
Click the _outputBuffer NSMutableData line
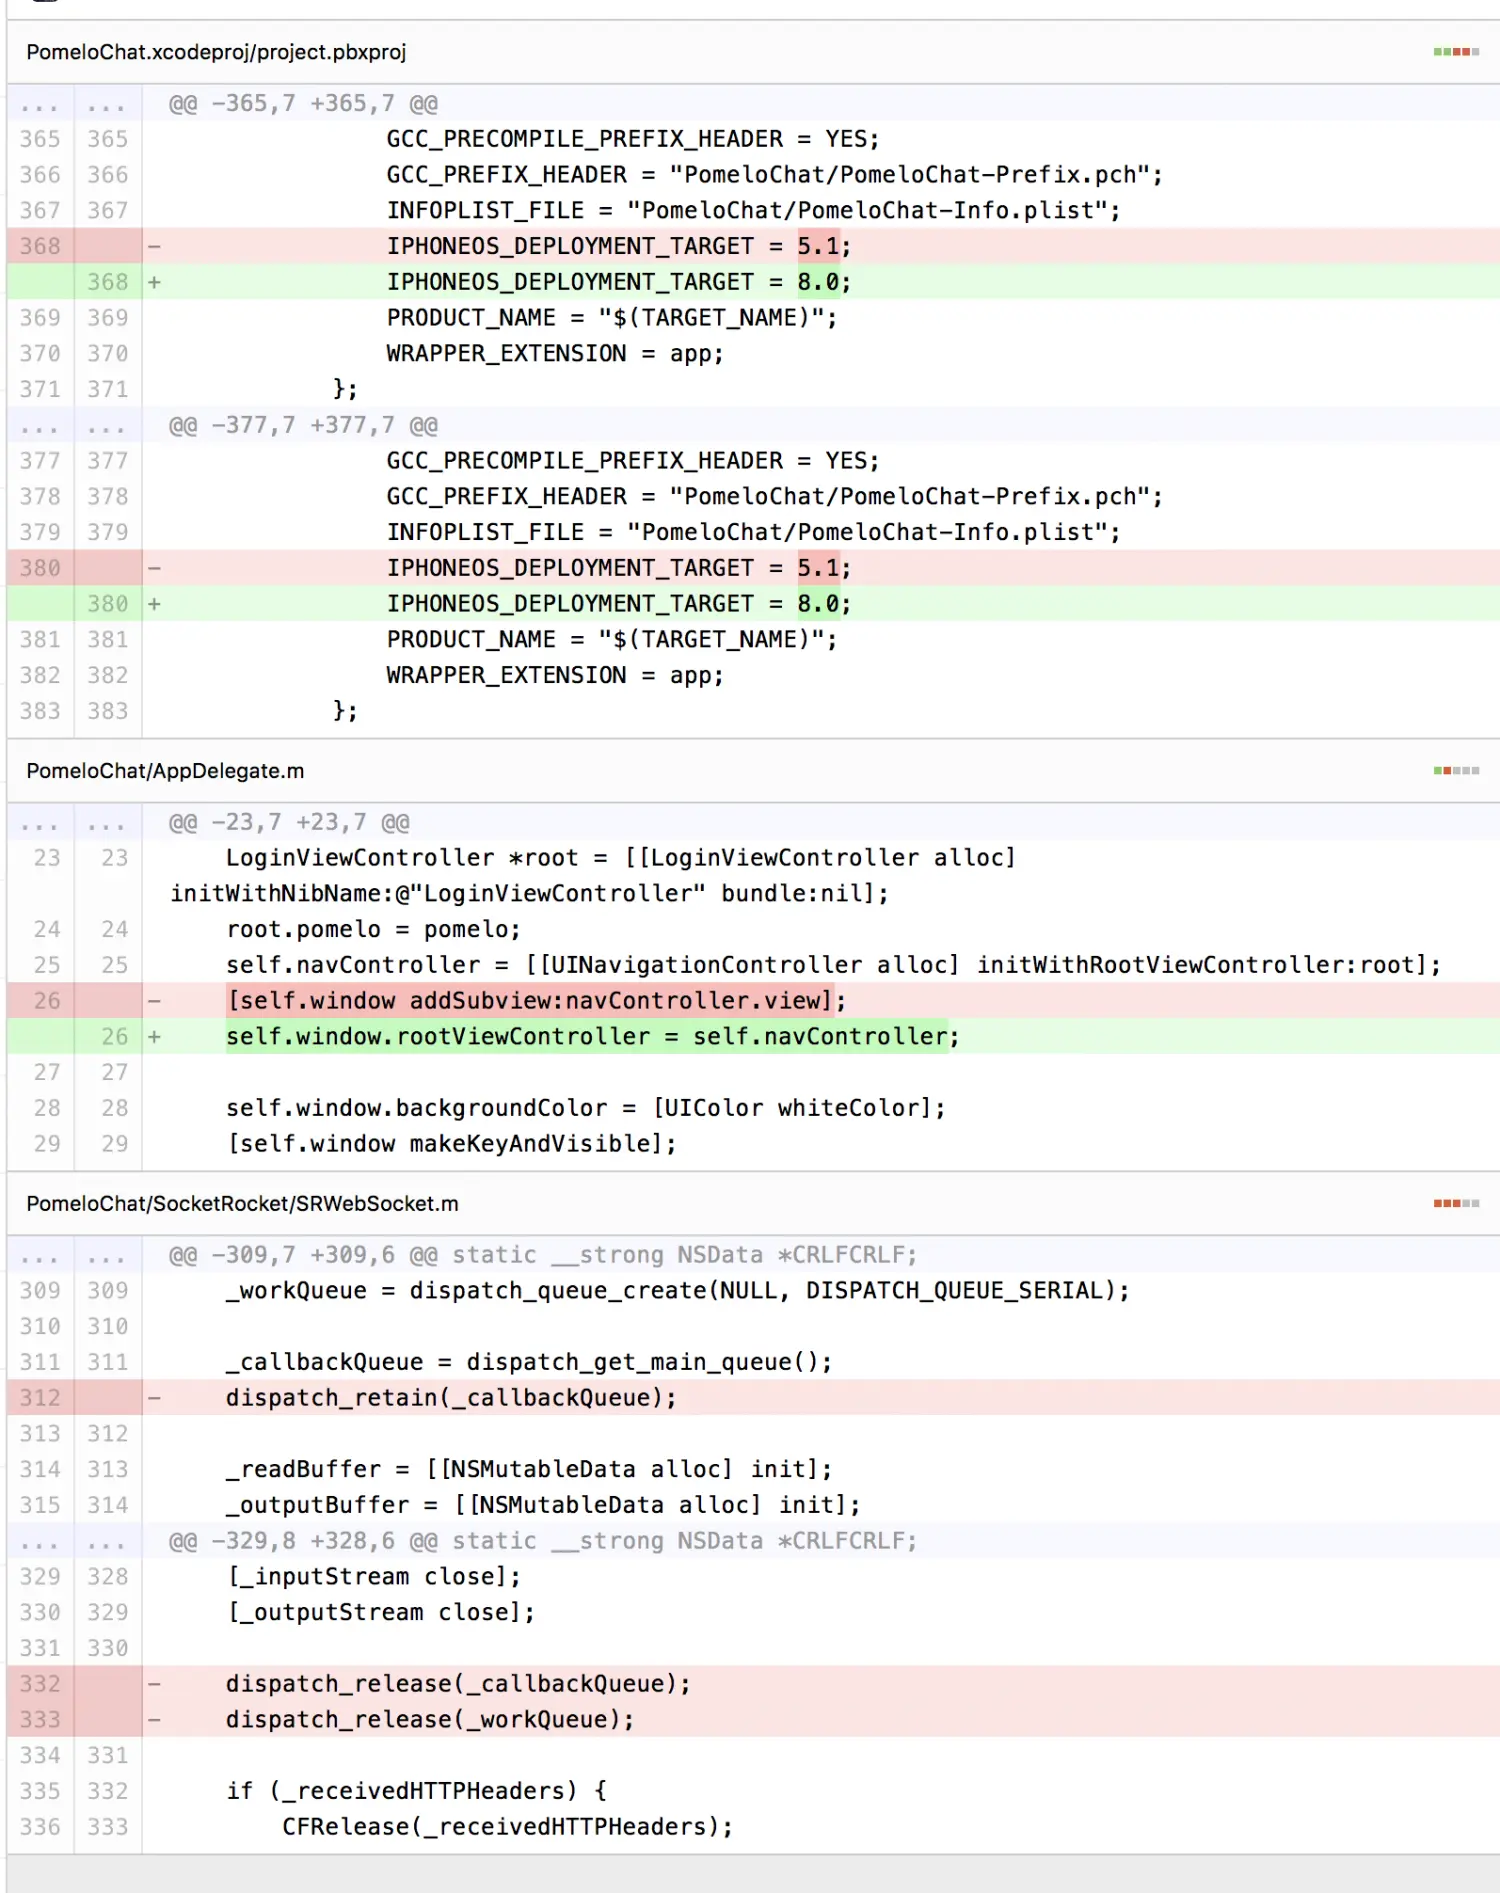tap(753, 1505)
